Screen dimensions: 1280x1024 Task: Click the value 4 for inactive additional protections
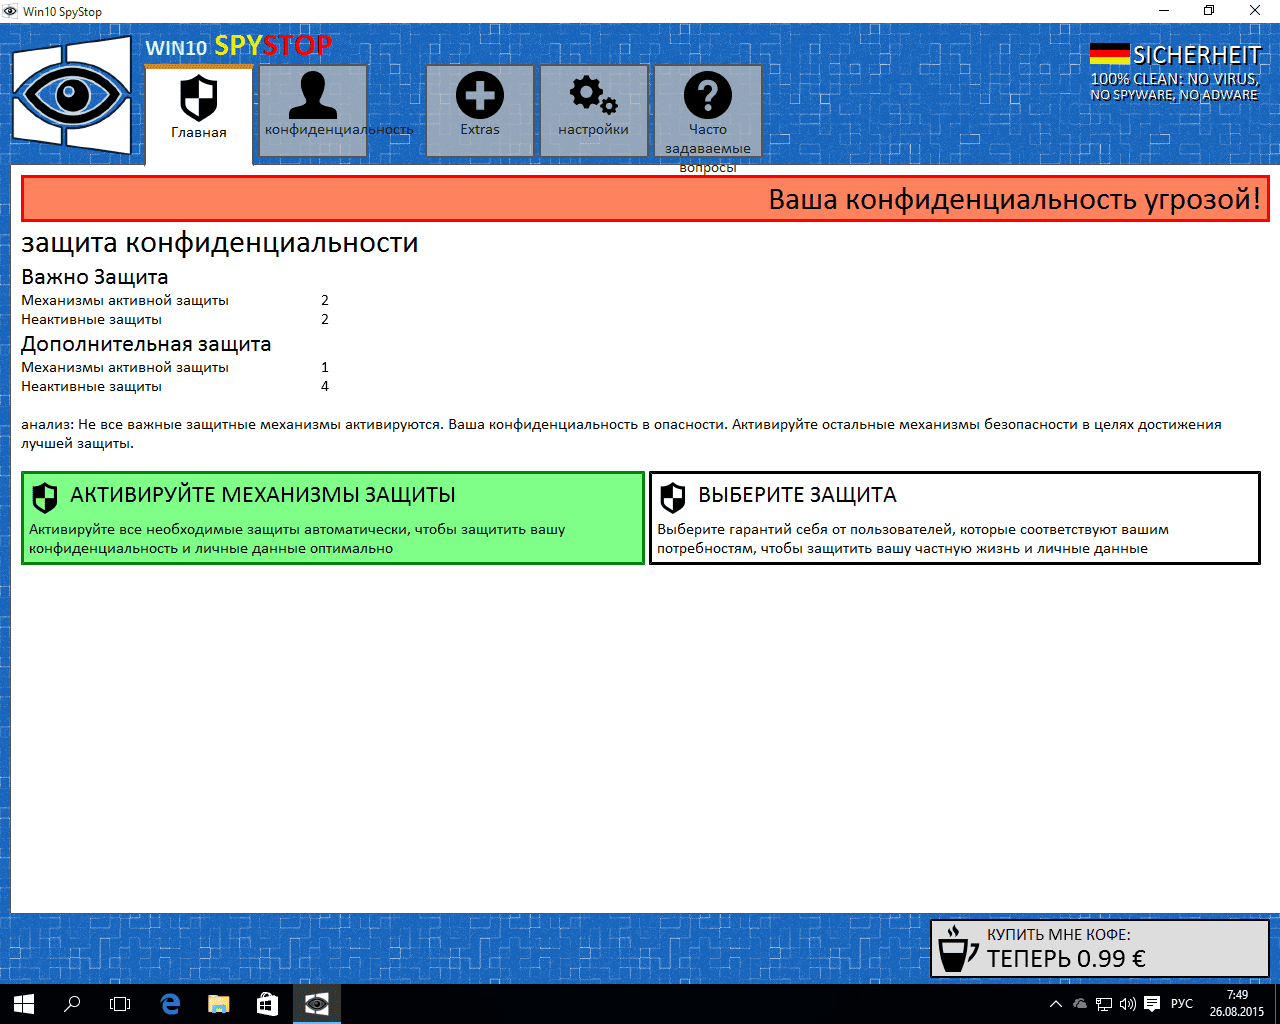(x=325, y=386)
